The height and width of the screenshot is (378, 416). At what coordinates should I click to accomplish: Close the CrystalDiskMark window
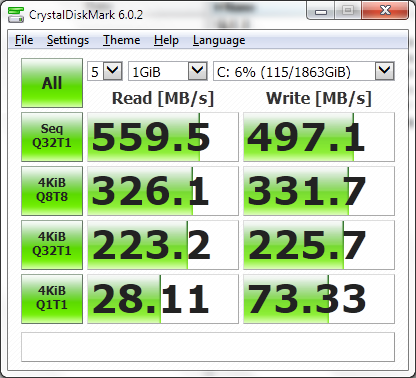tap(385, 11)
